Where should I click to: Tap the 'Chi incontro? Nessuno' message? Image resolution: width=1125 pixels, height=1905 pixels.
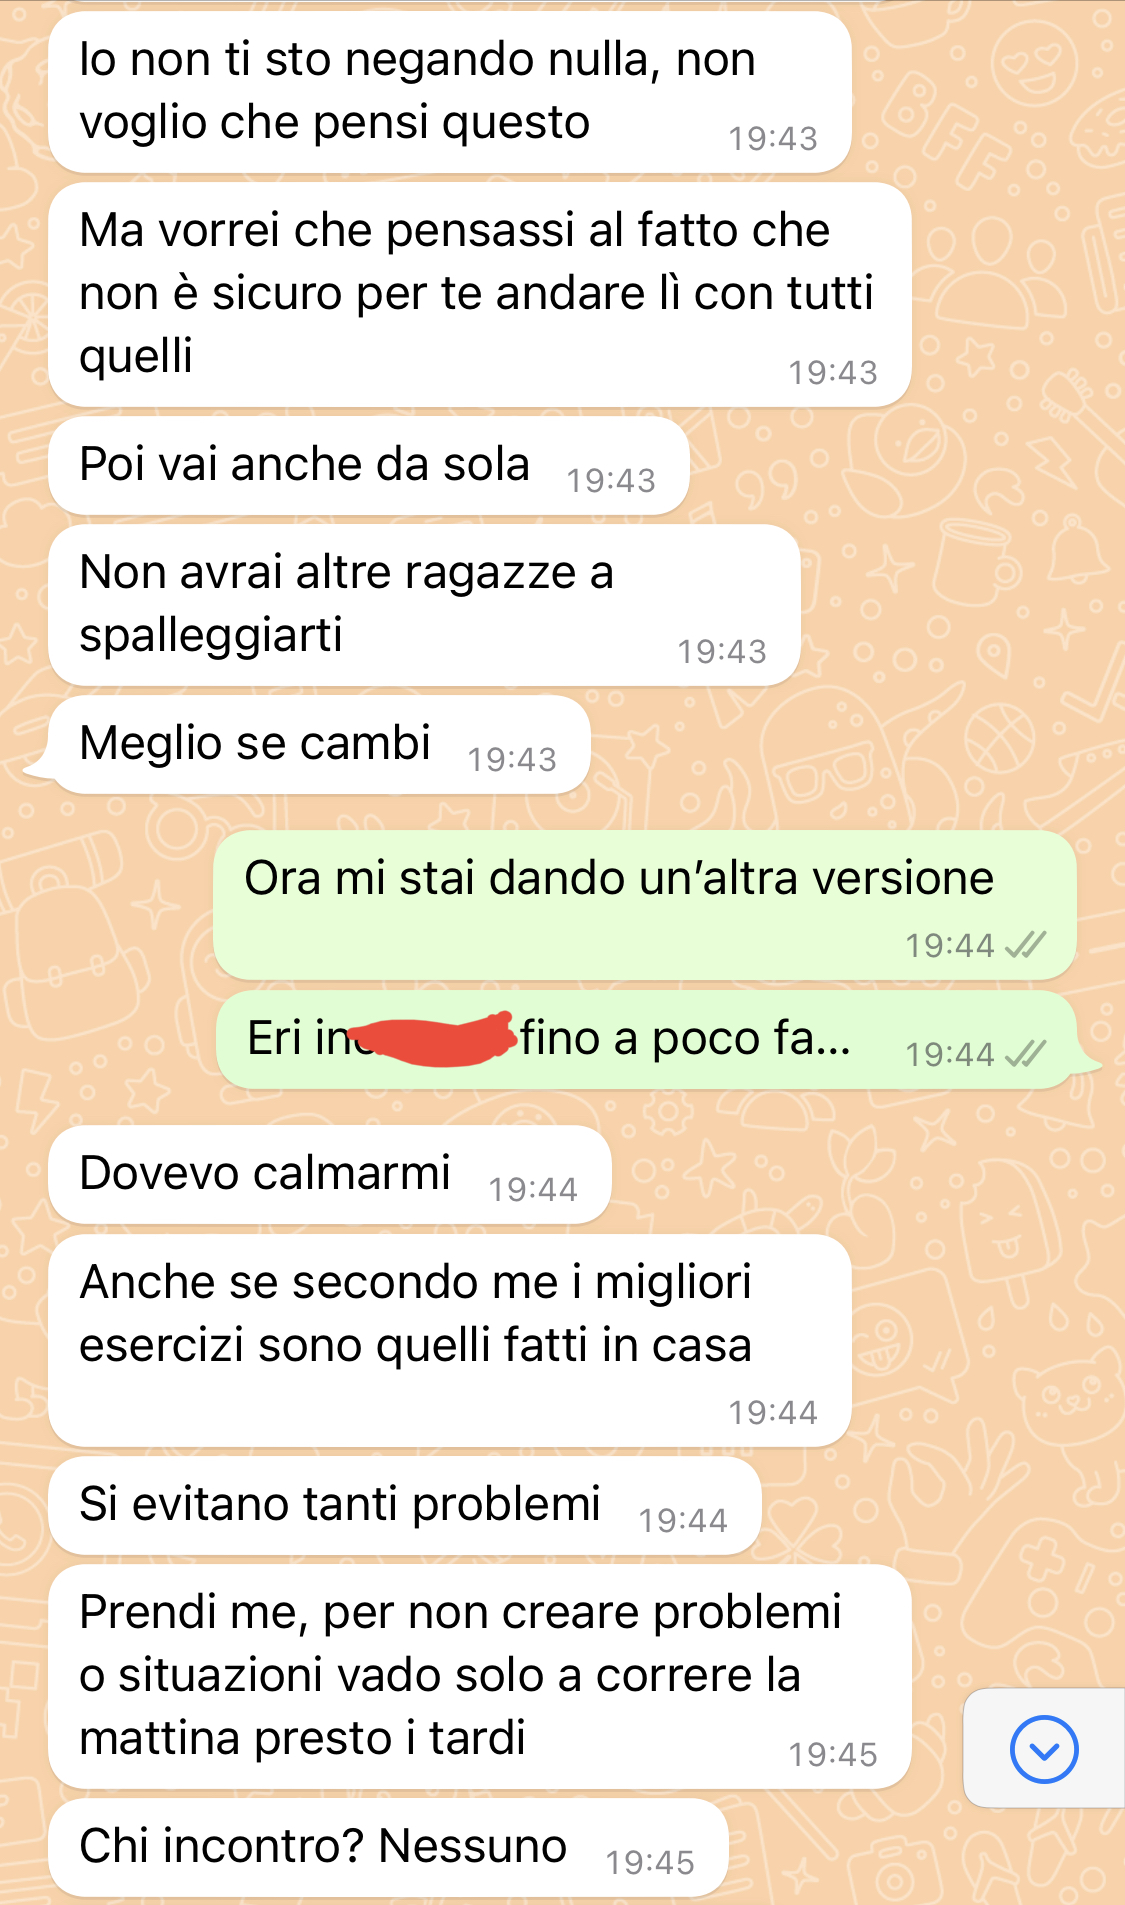pos(388,1848)
